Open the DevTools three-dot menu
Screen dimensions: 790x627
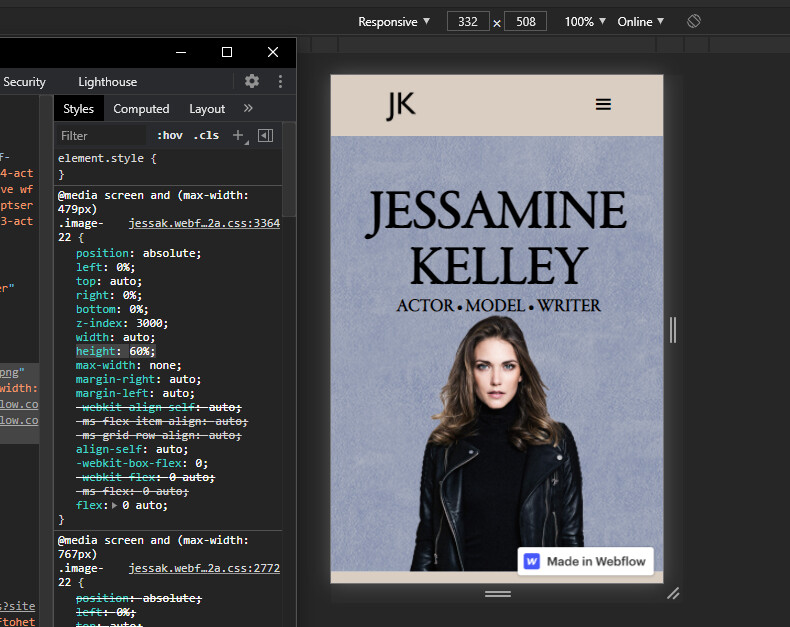point(280,81)
